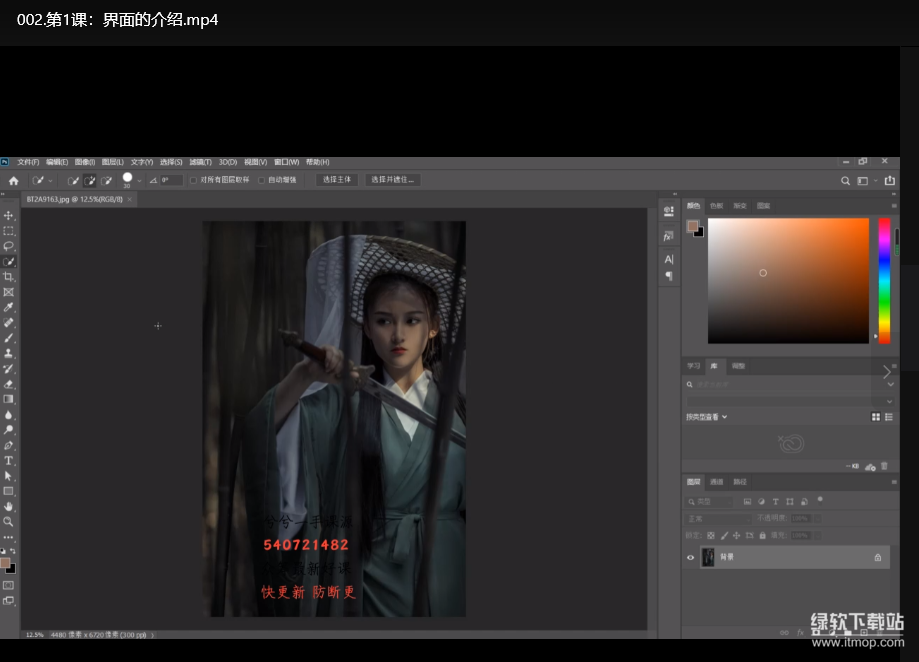Select the Crop tool
The image size is (919, 662).
(8, 277)
